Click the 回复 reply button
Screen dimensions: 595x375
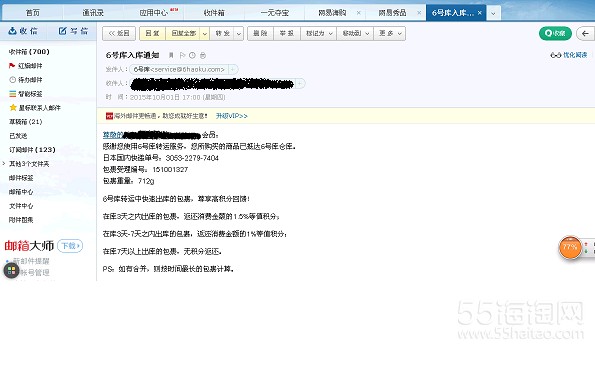pyautogui.click(x=153, y=33)
